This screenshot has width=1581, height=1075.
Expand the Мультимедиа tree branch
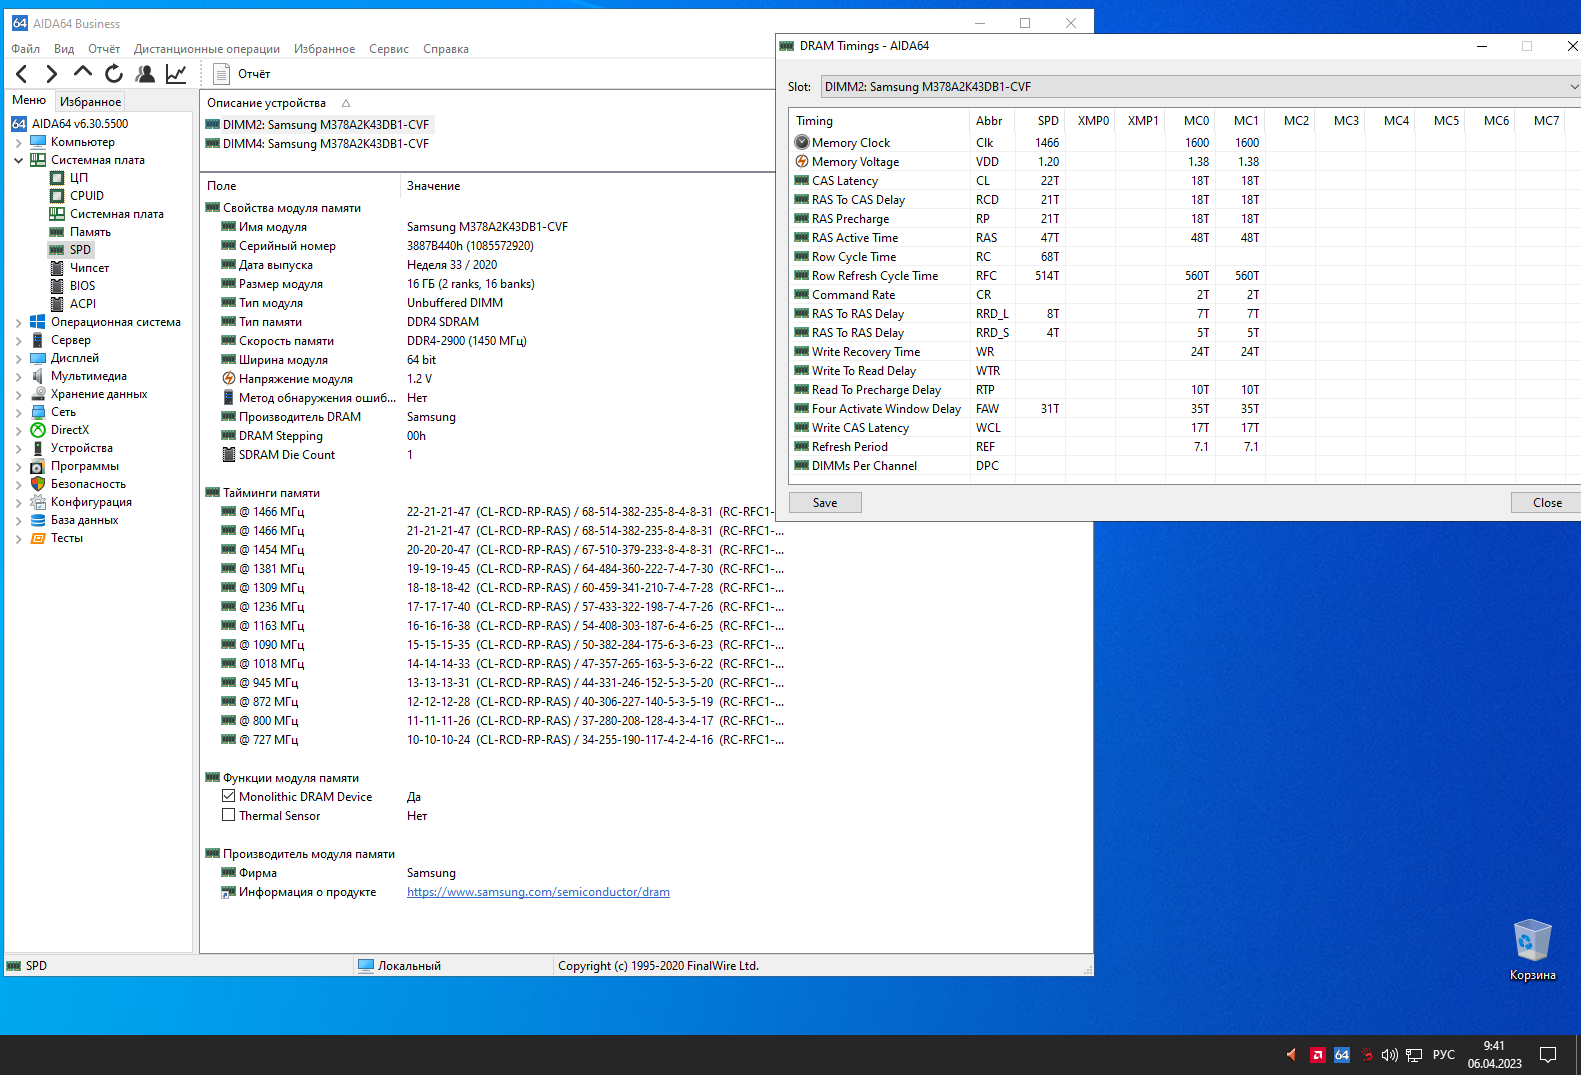18,376
